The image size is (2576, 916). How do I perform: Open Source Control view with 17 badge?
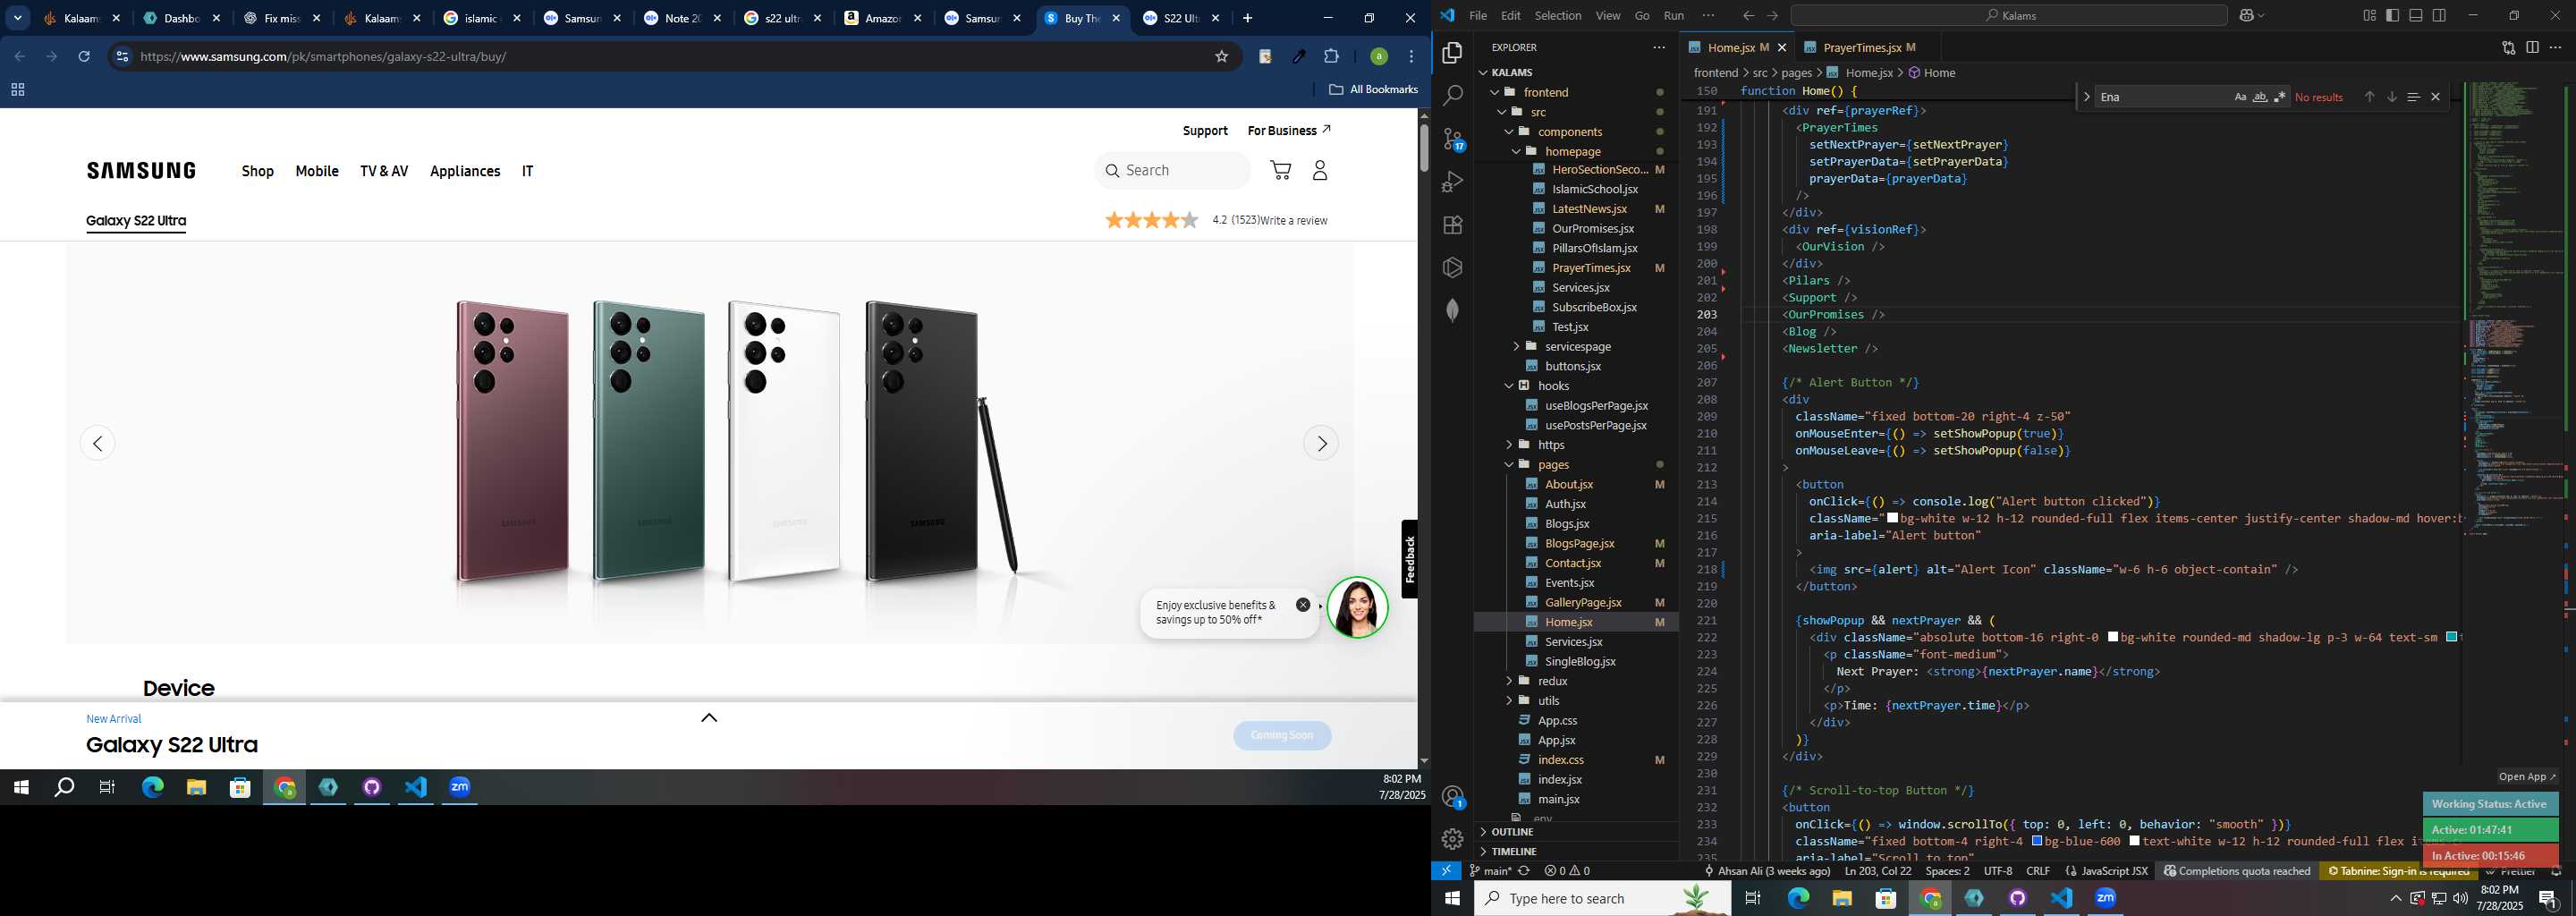tap(1452, 139)
